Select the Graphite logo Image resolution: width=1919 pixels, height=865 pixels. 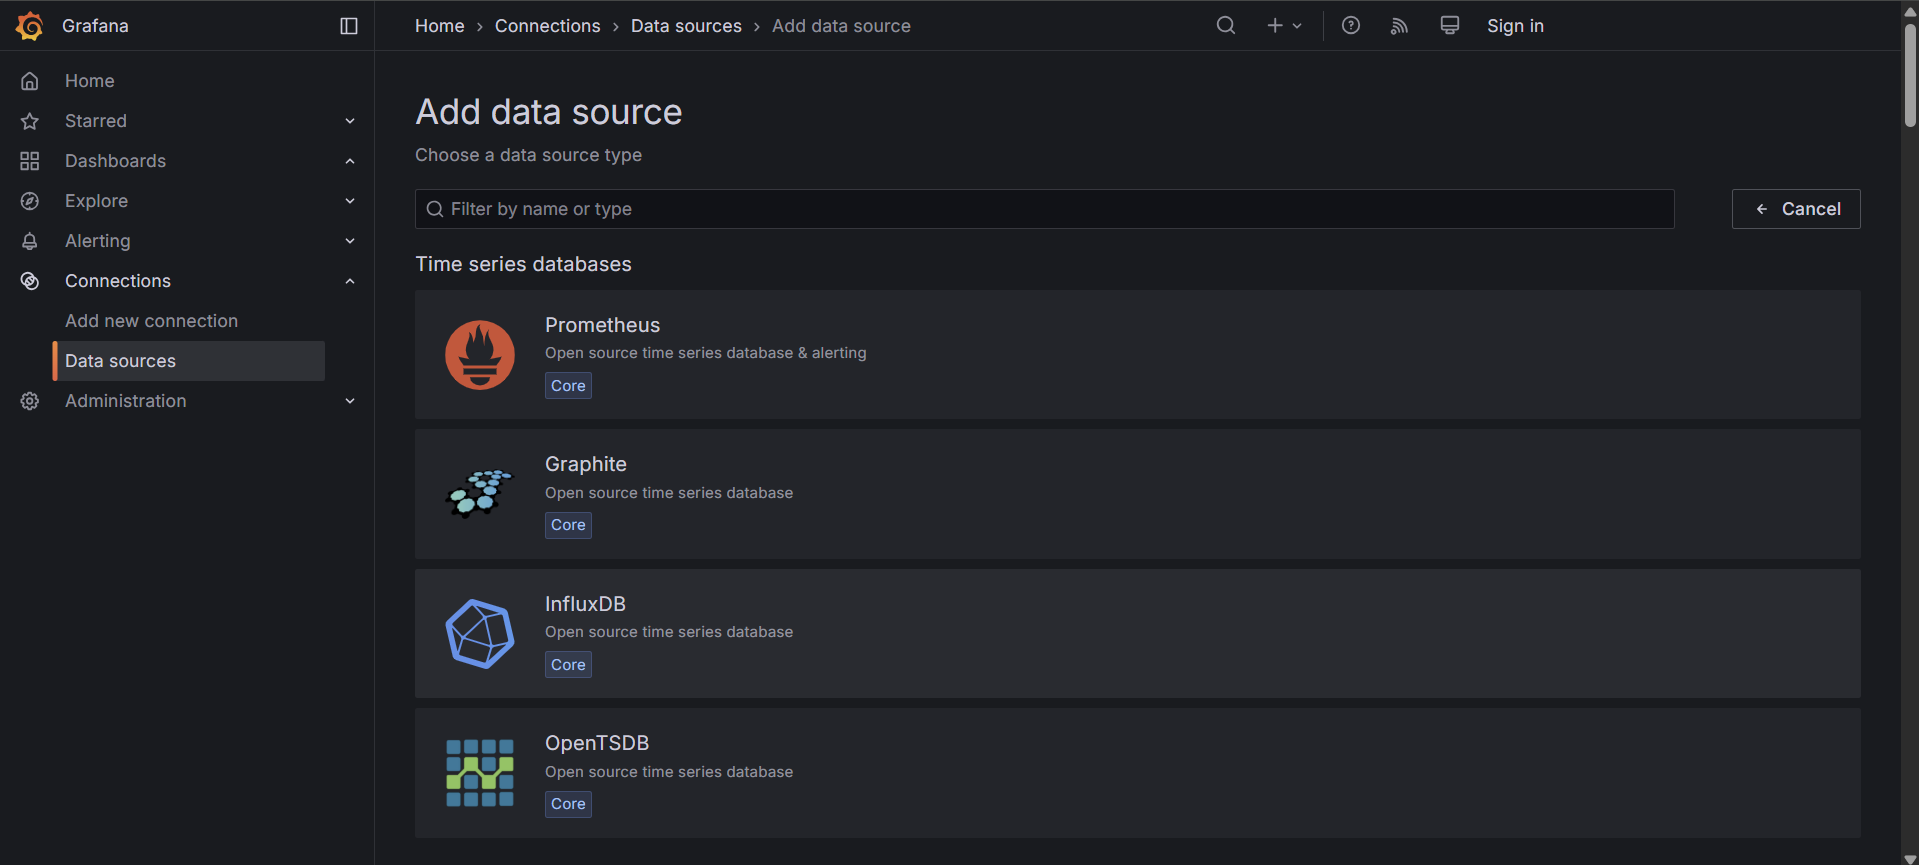click(x=480, y=494)
